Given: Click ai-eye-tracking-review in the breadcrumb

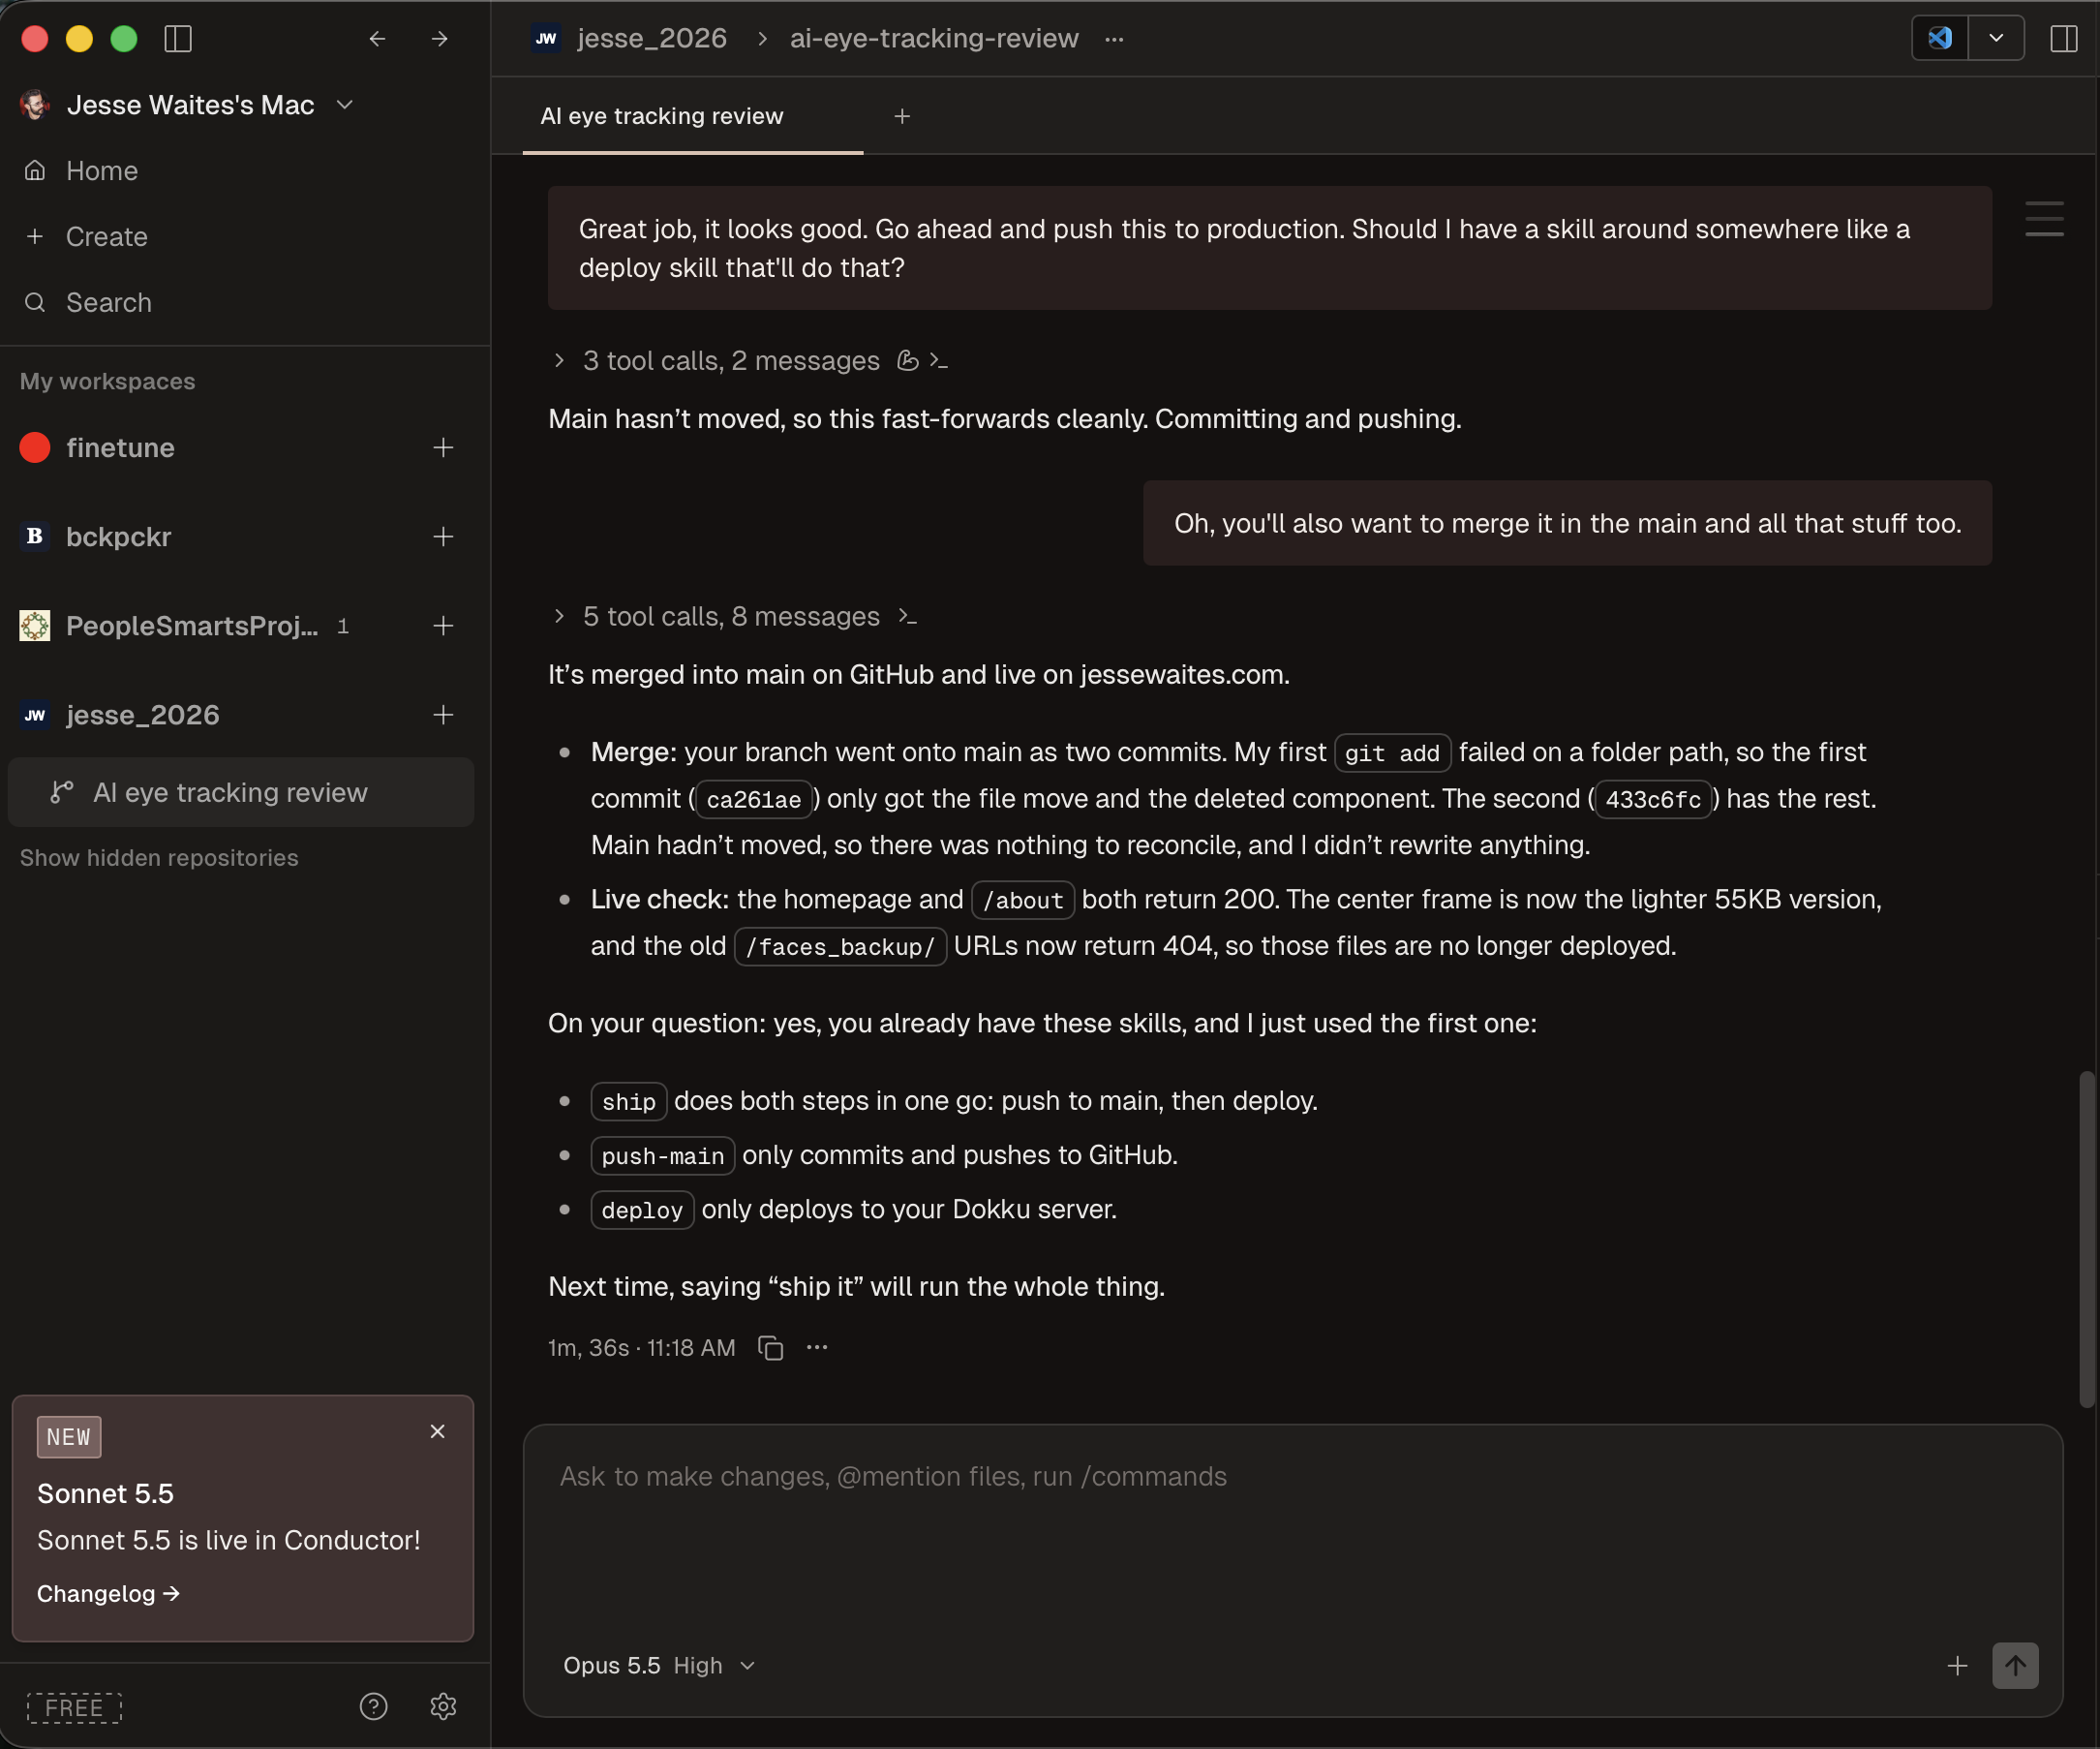Looking at the screenshot, I should (934, 38).
